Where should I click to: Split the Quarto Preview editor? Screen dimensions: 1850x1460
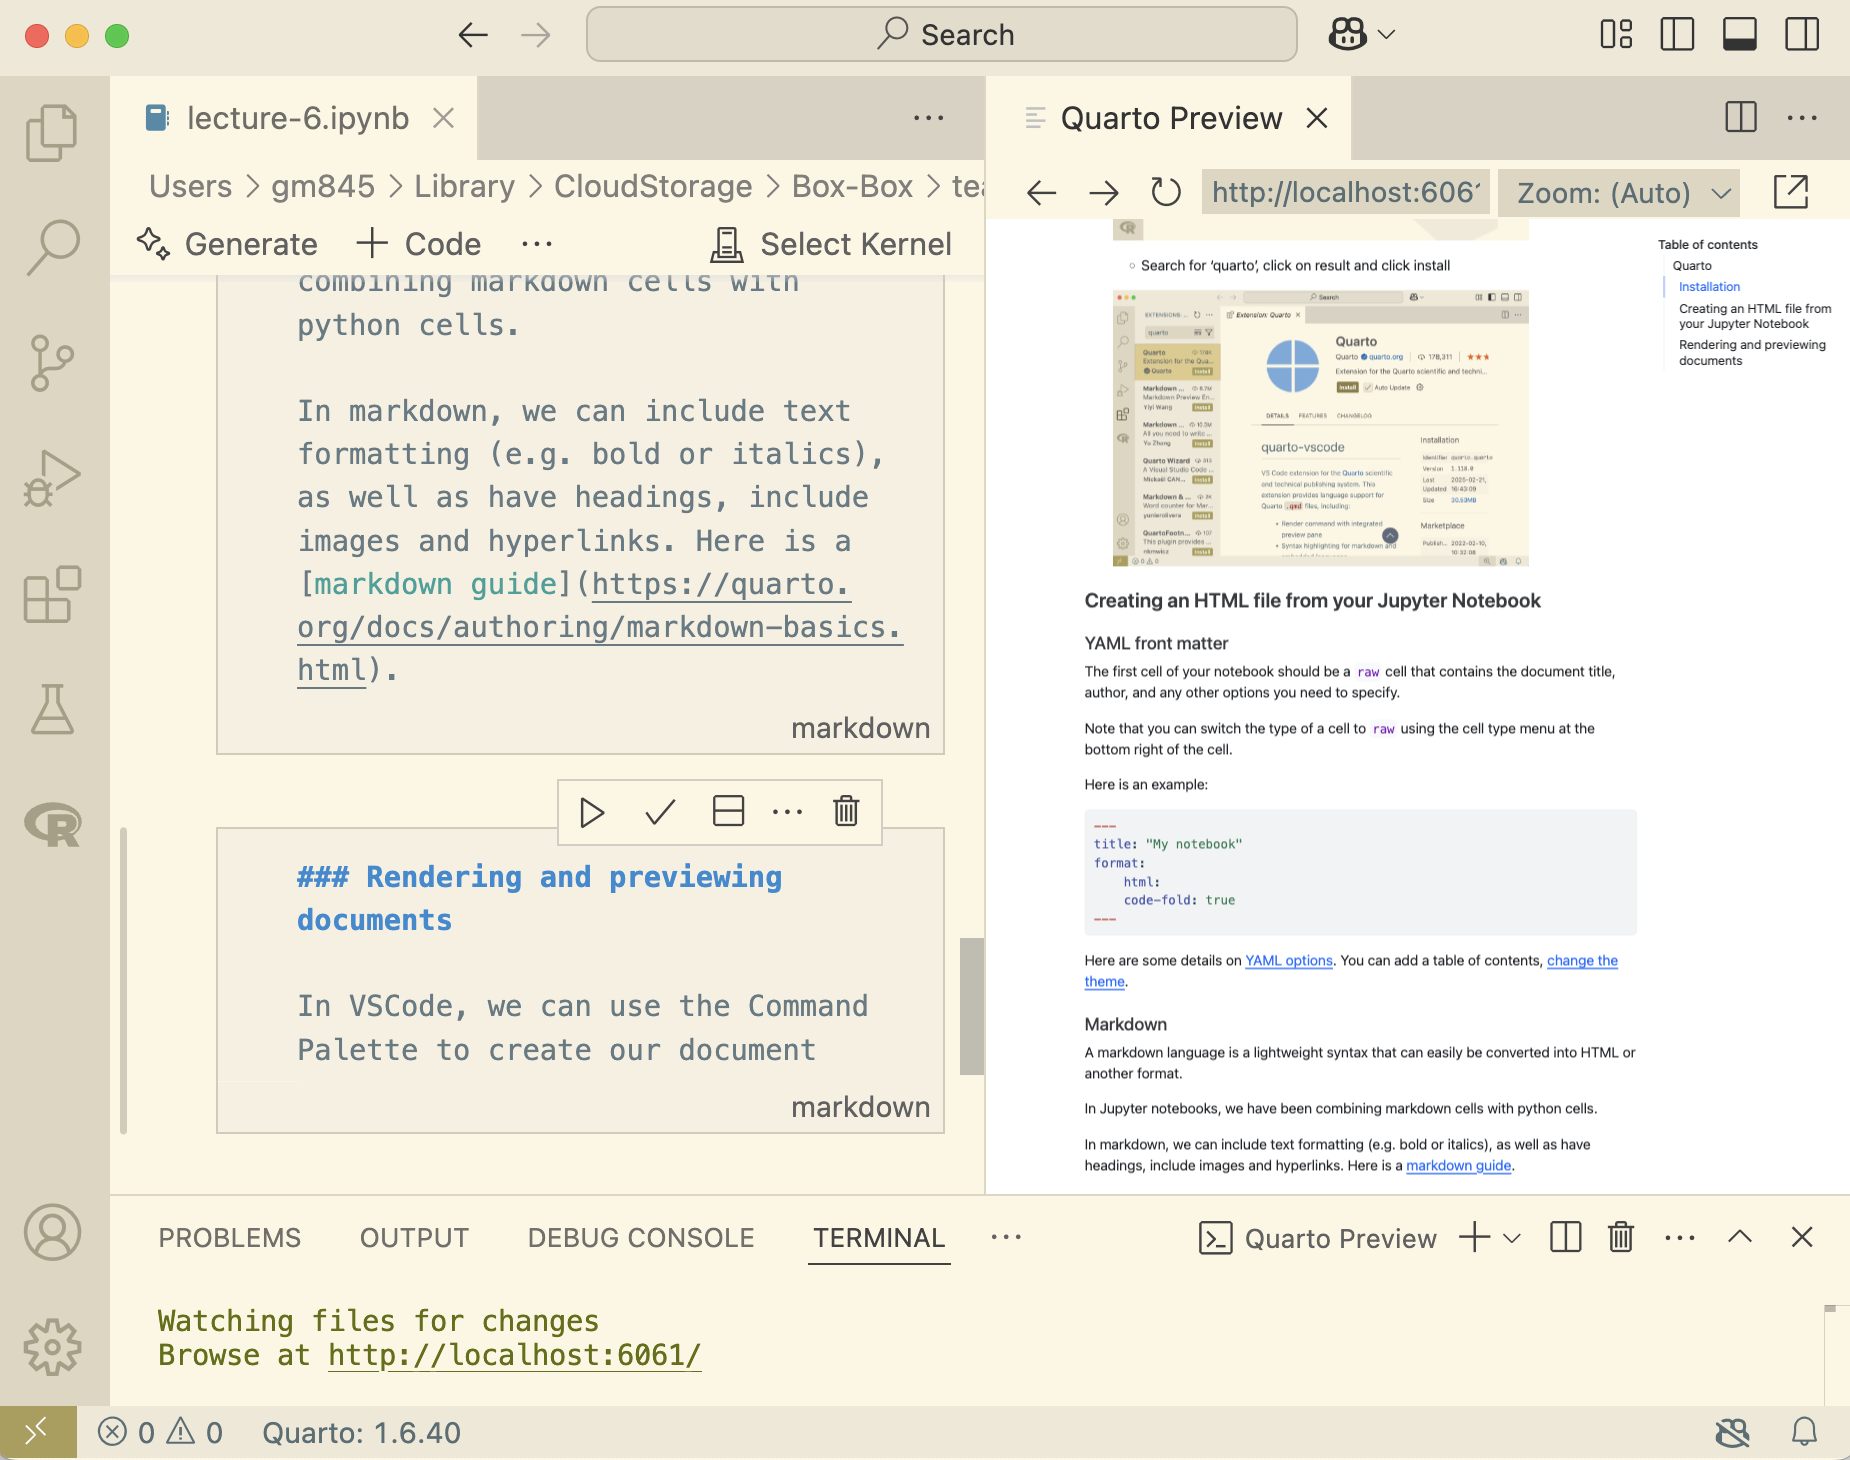(1741, 118)
